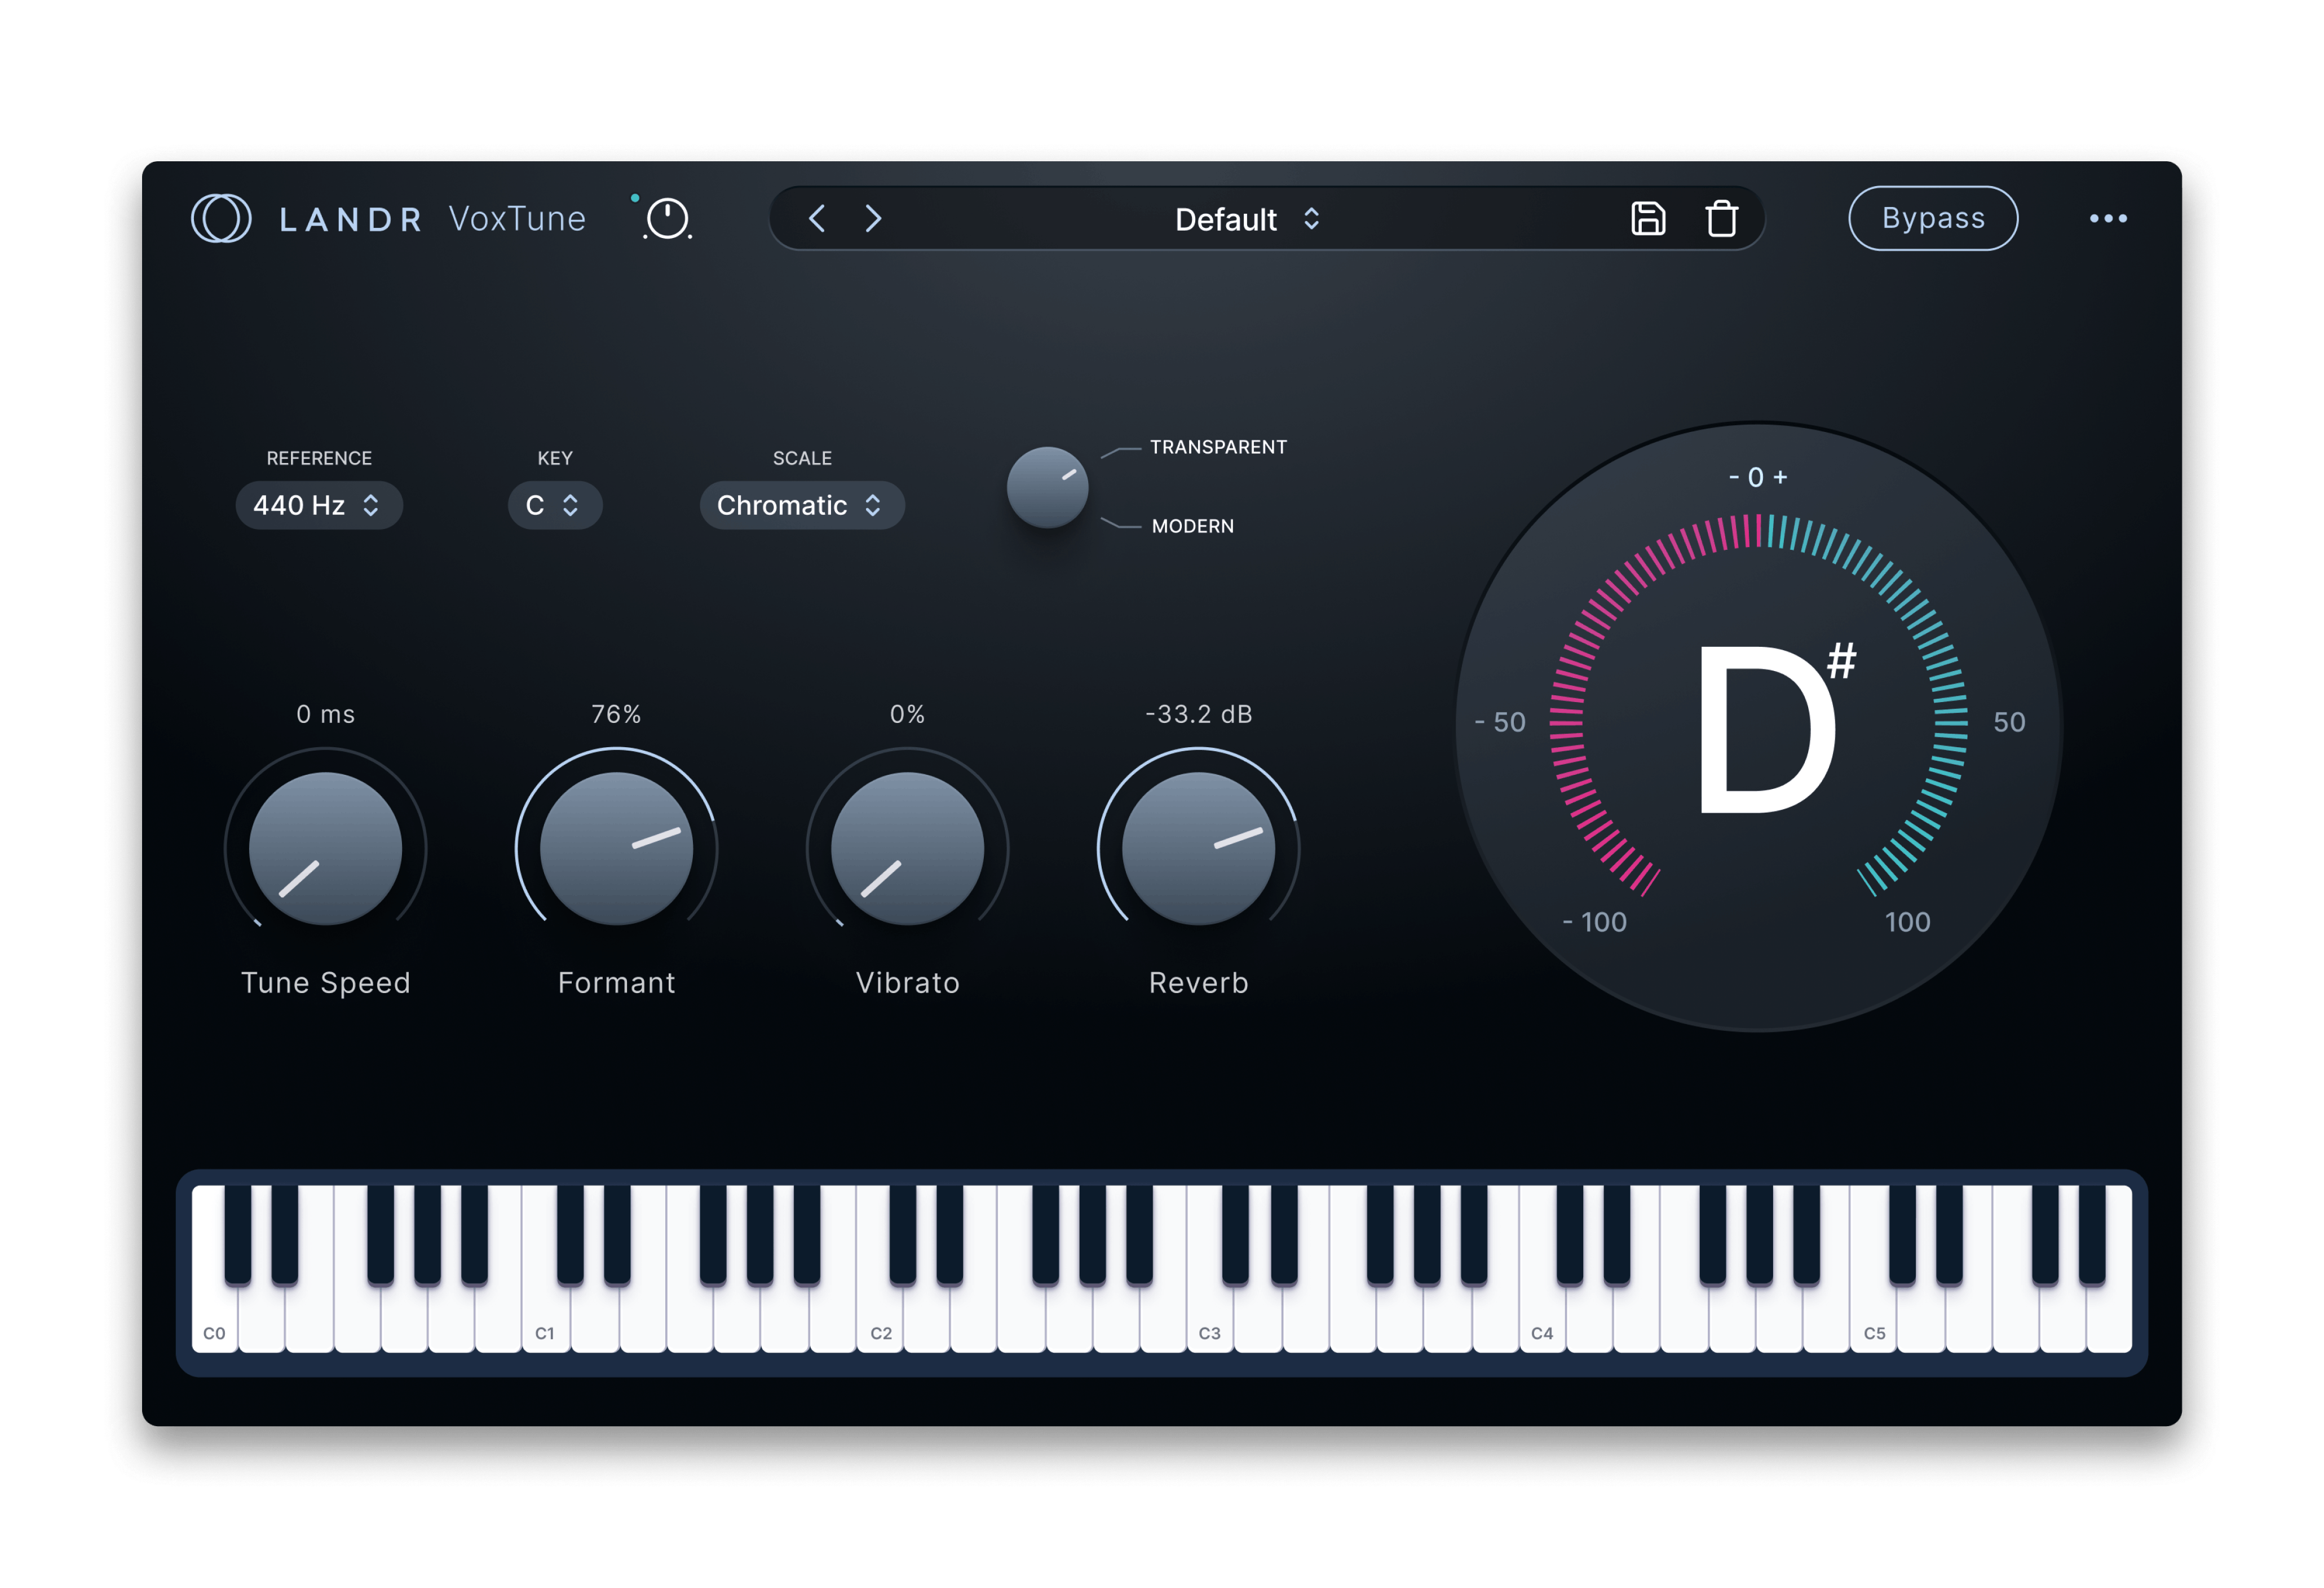Open the Default preset dropdown
2324x1588 pixels.
(x=1247, y=219)
